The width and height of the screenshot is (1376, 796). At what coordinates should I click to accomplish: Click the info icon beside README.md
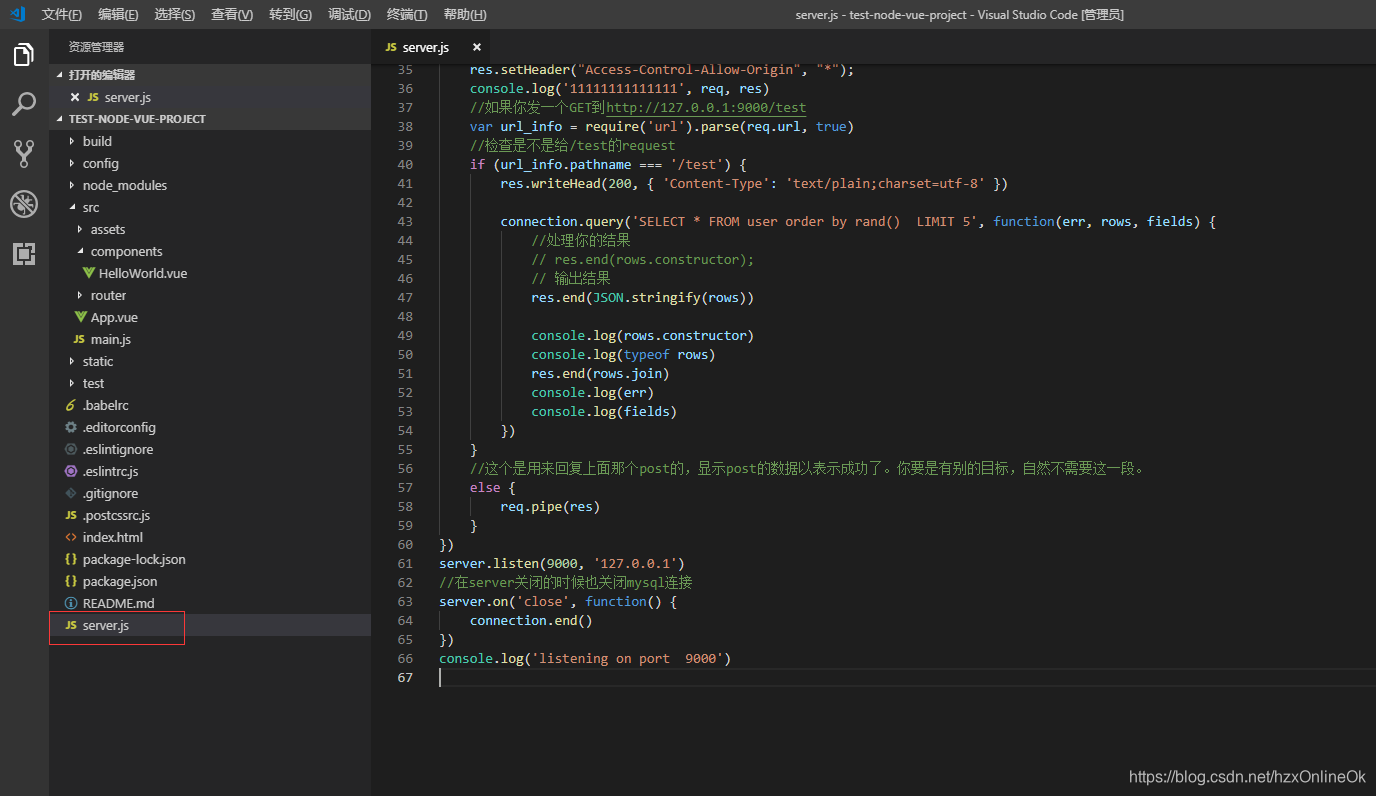pos(72,603)
